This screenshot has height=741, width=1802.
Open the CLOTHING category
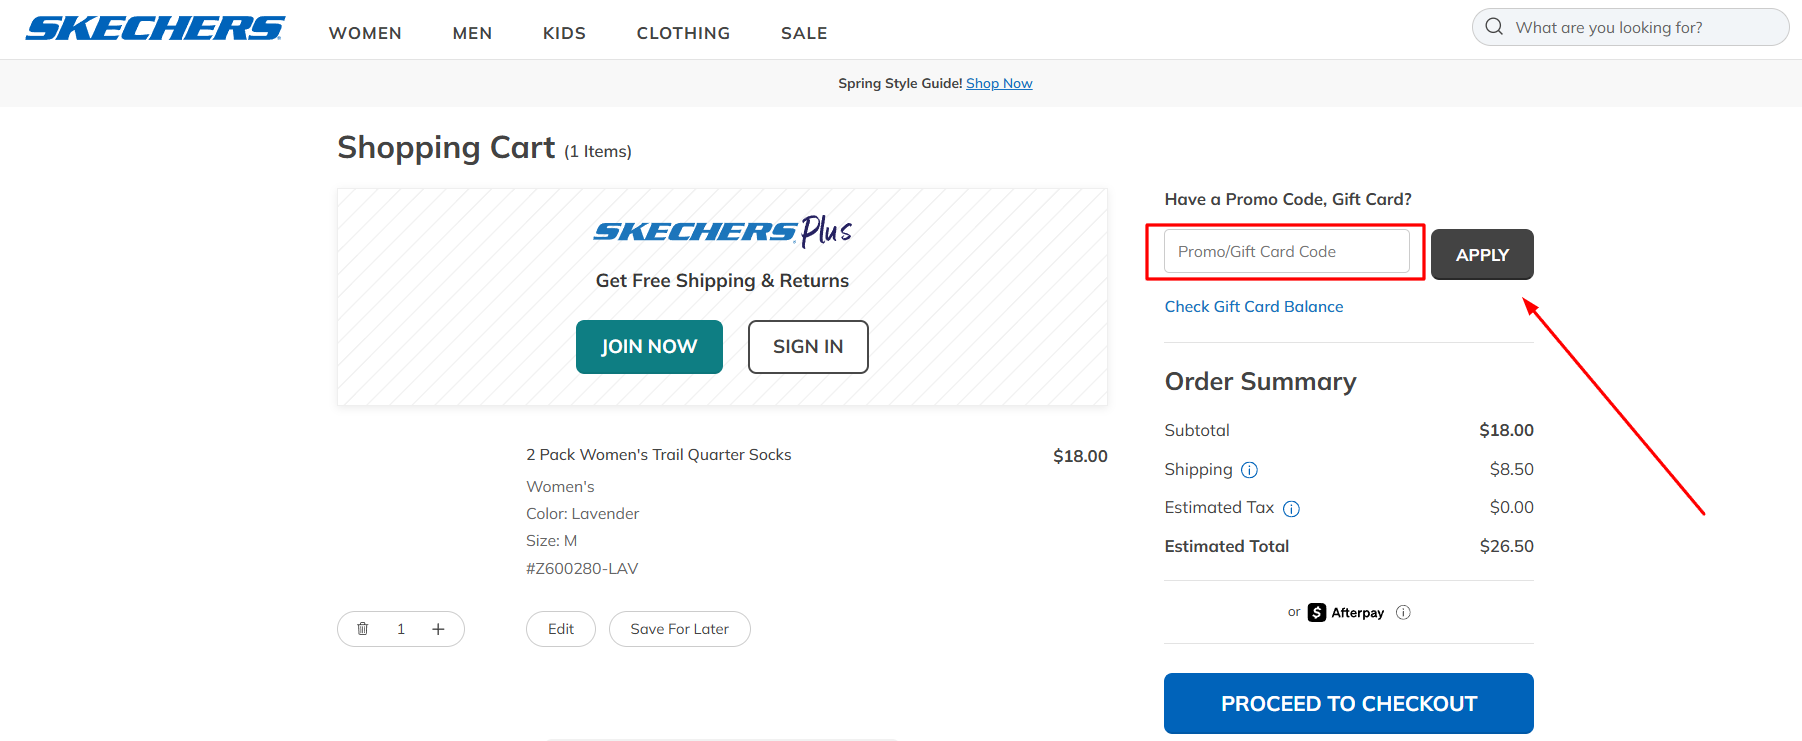(683, 33)
